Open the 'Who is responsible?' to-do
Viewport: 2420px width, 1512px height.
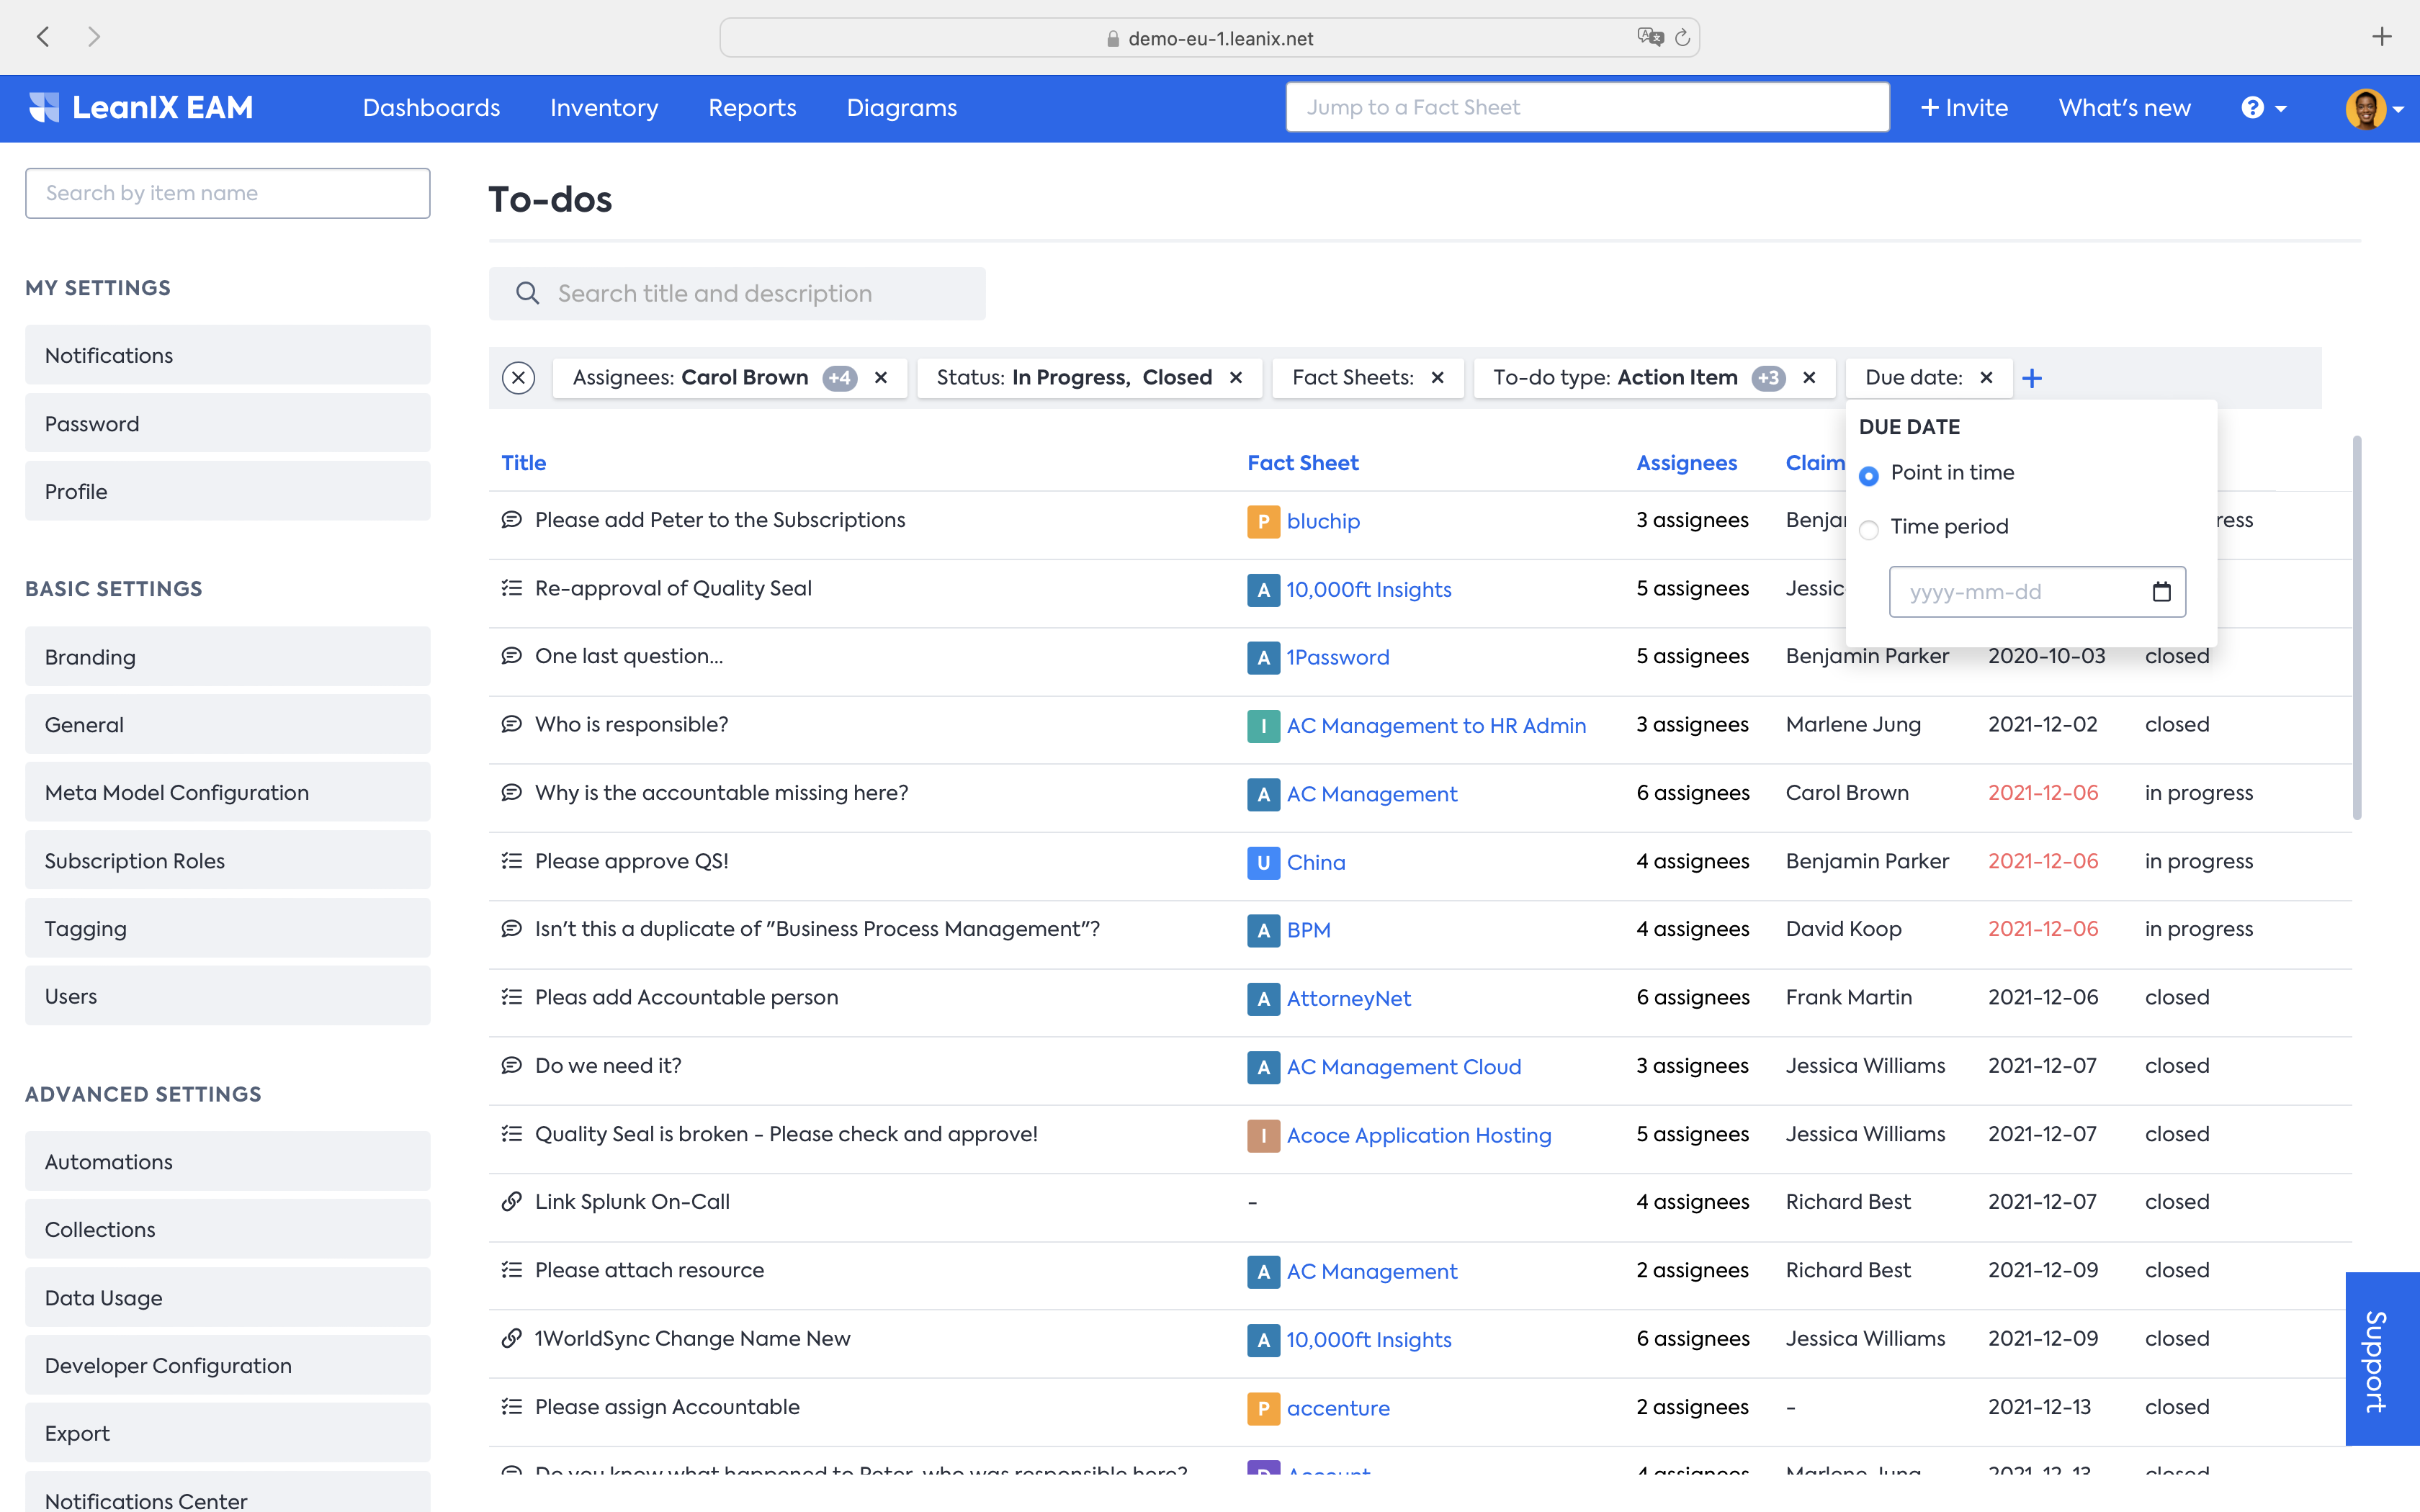(631, 724)
